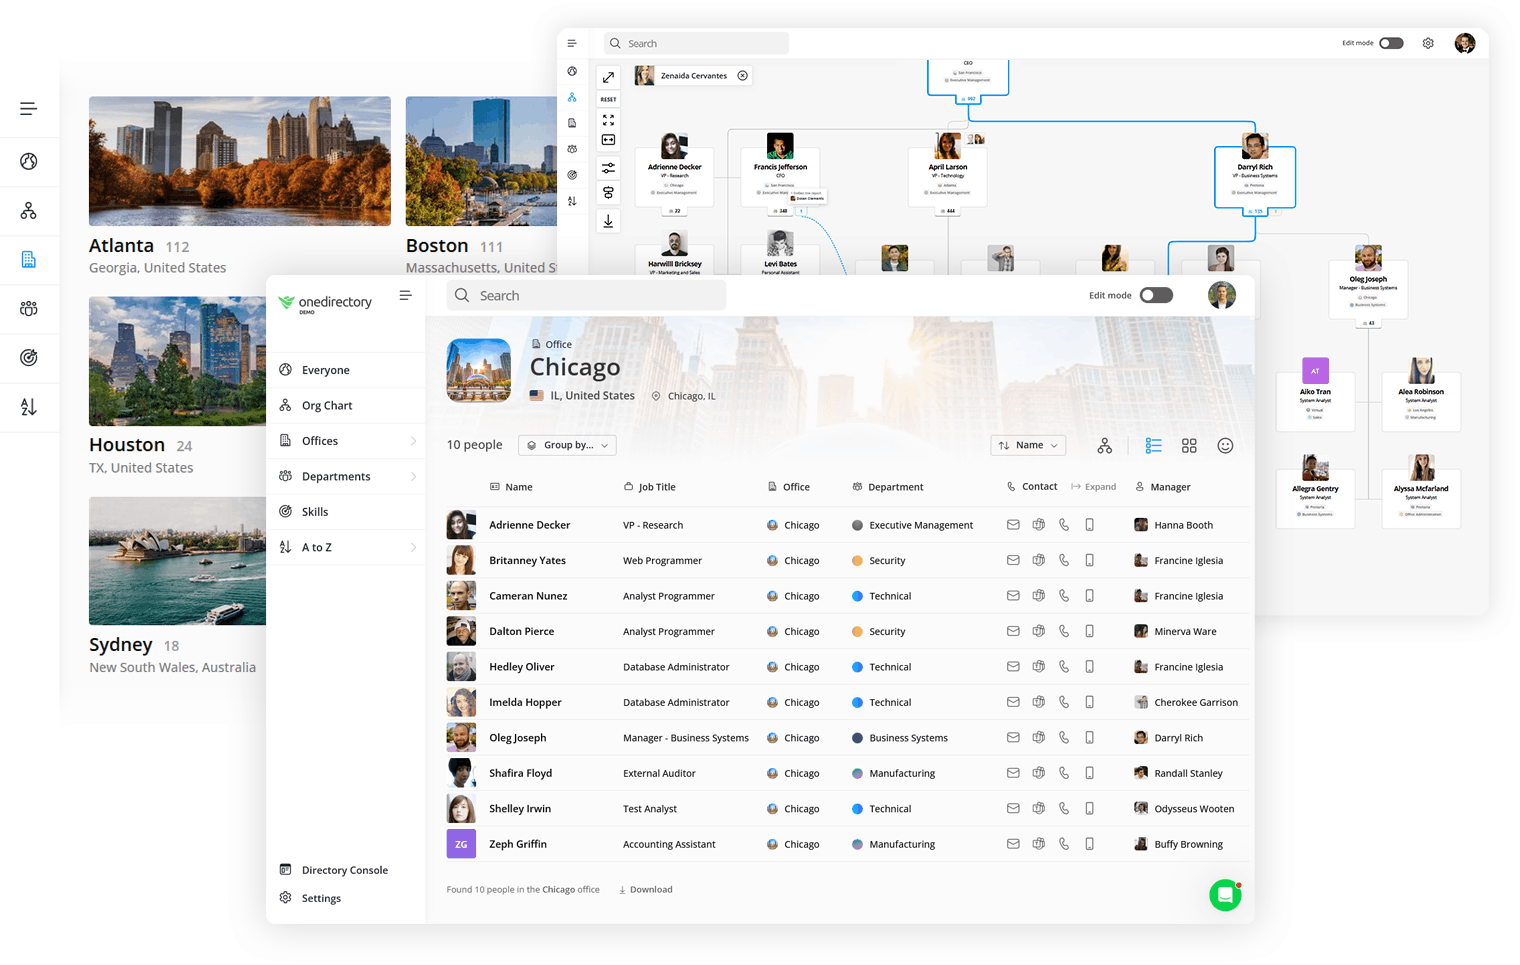Click the Search field in org chart window
Image resolution: width=1520 pixels, height=965 pixels.
point(696,43)
